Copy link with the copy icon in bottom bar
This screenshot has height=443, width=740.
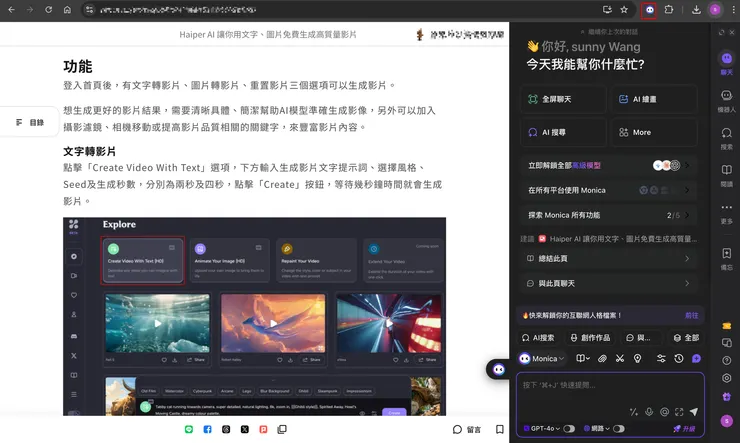click(282, 429)
